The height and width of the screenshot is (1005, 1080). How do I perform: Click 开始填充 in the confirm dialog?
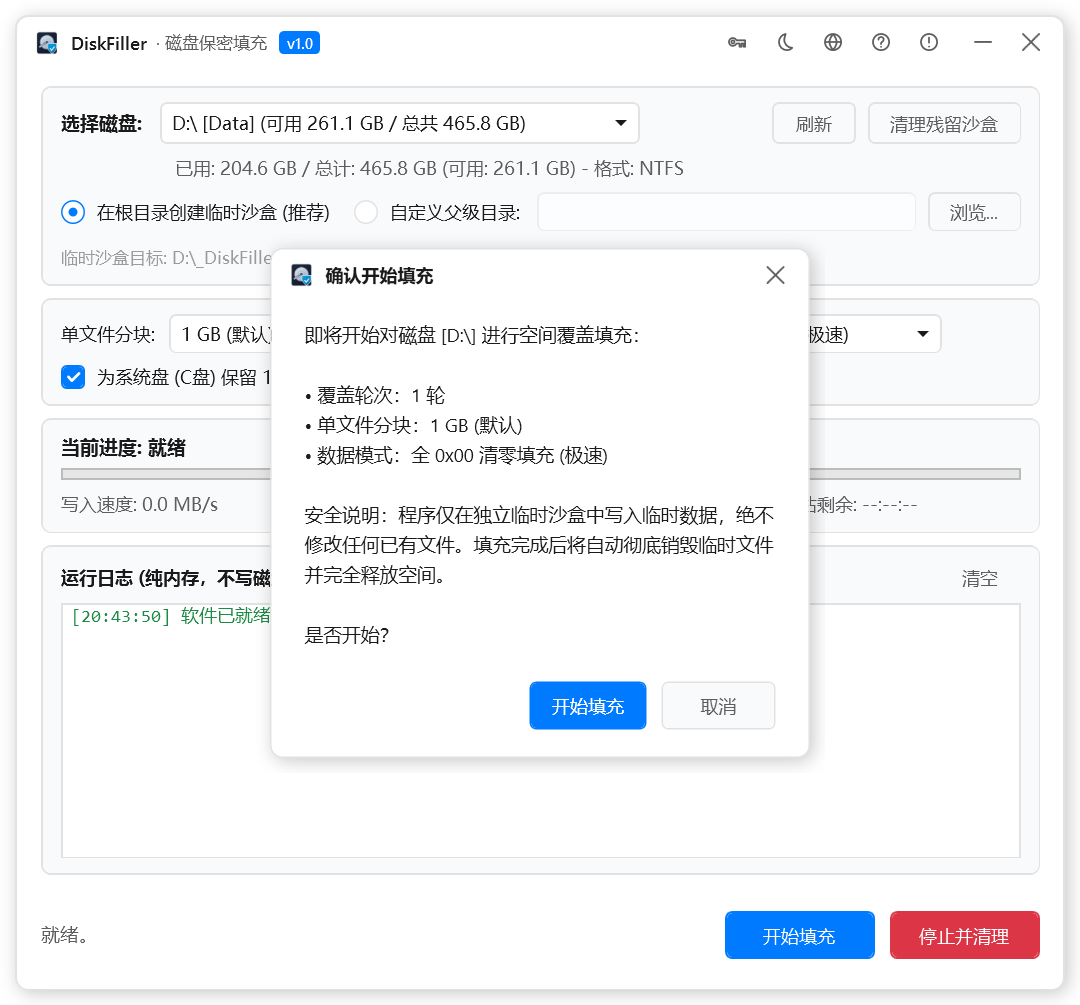click(x=588, y=705)
